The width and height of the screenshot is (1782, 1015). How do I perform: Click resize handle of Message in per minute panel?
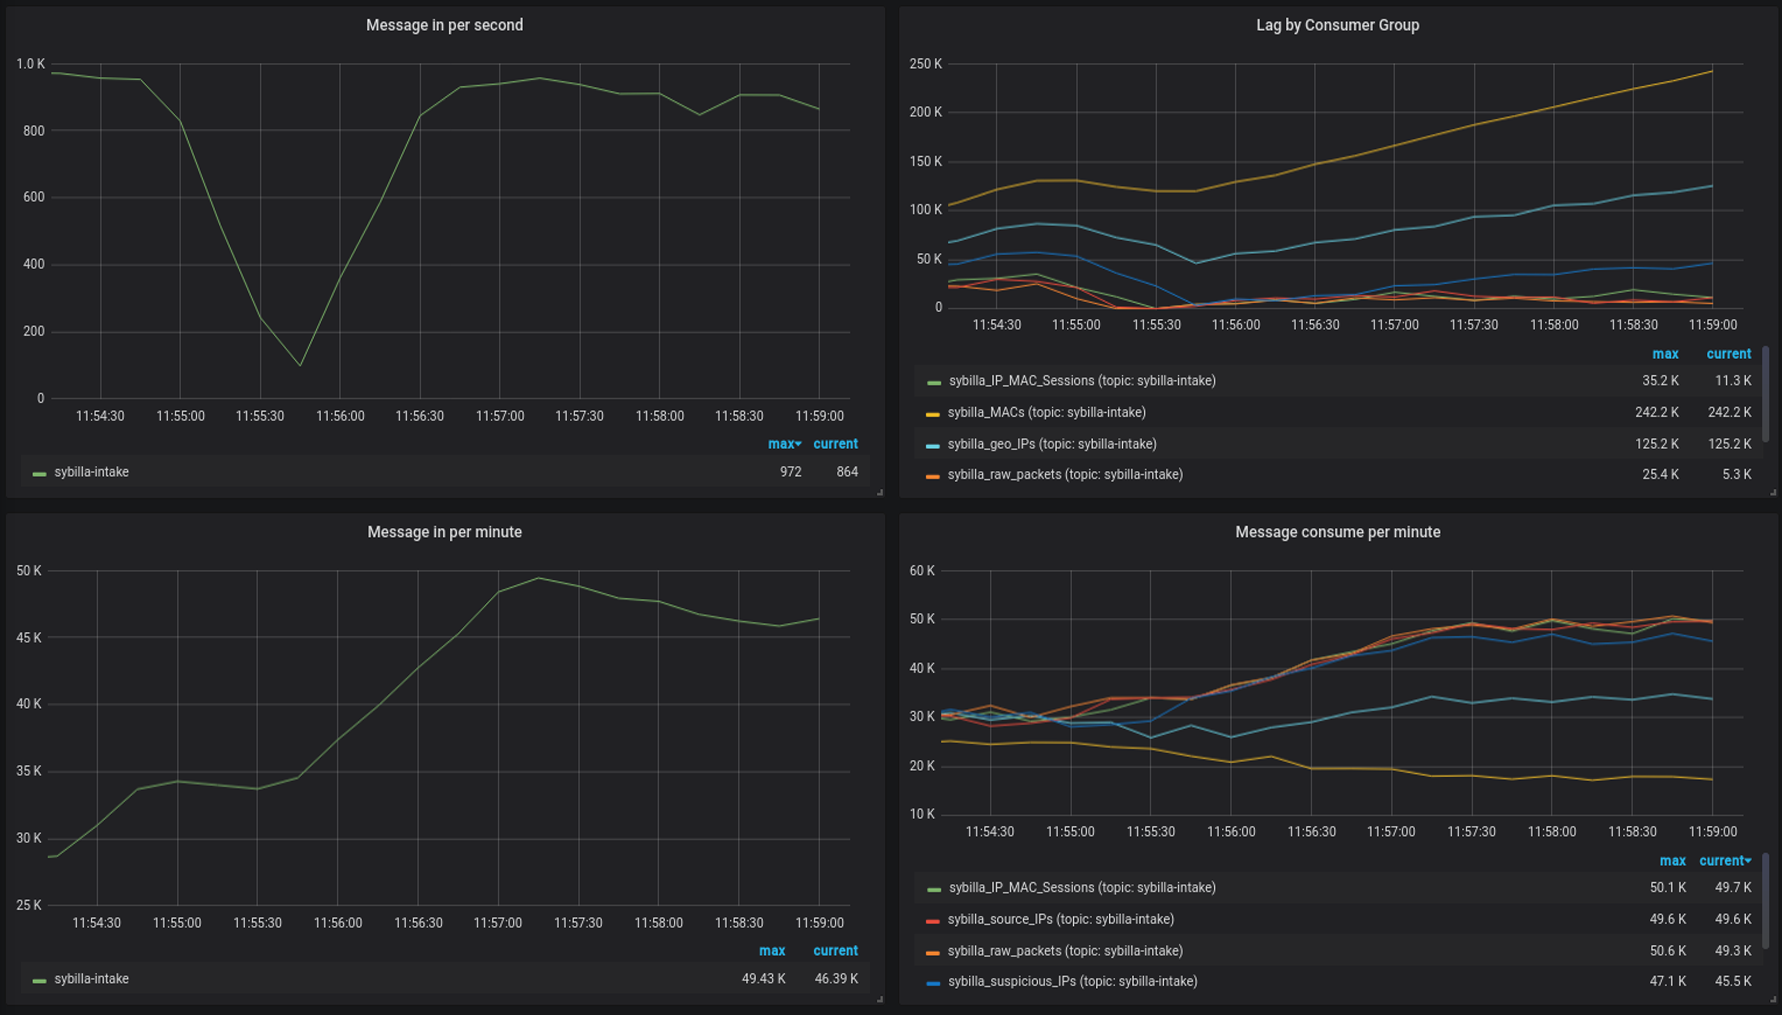coord(880,1000)
